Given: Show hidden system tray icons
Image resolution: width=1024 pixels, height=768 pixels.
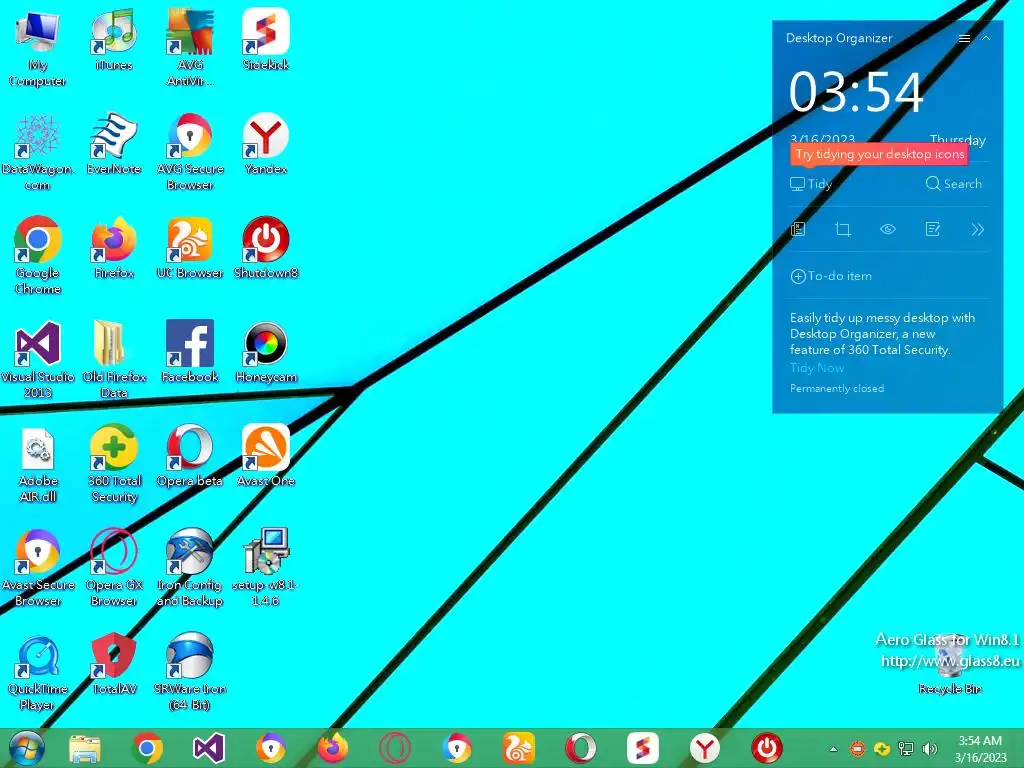Looking at the screenshot, I should pos(833,749).
